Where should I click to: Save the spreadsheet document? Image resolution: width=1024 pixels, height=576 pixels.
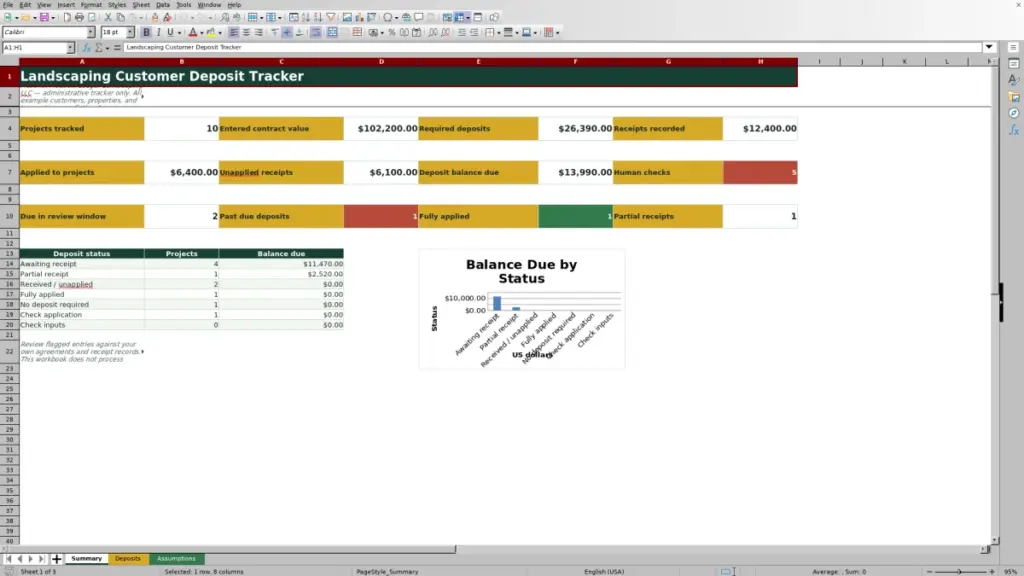click(x=44, y=18)
